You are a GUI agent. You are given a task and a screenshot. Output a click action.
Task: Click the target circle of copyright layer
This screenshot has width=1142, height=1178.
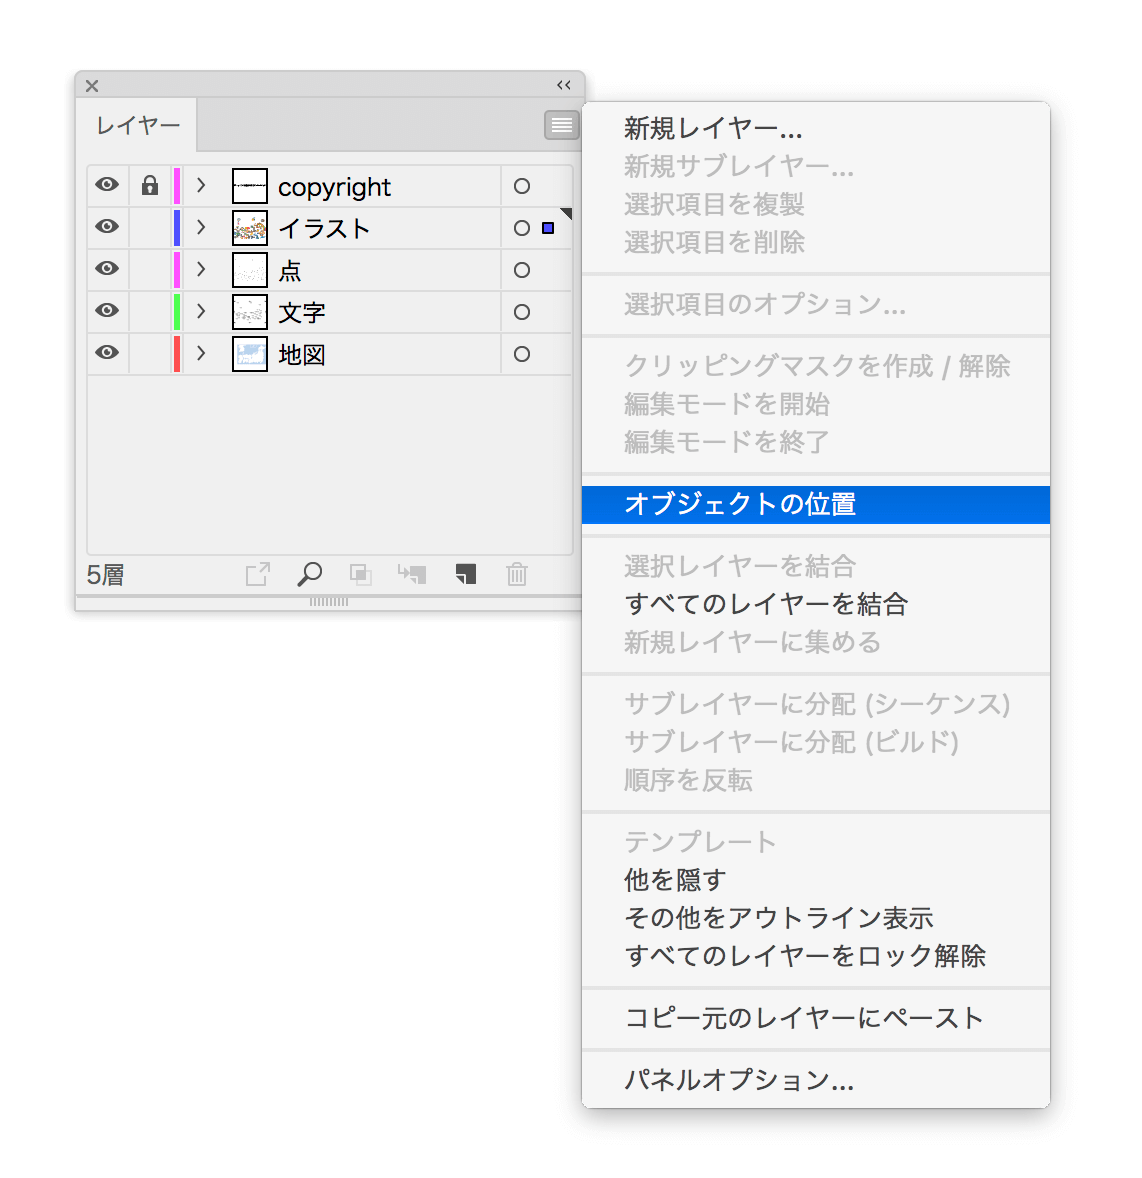(x=521, y=186)
